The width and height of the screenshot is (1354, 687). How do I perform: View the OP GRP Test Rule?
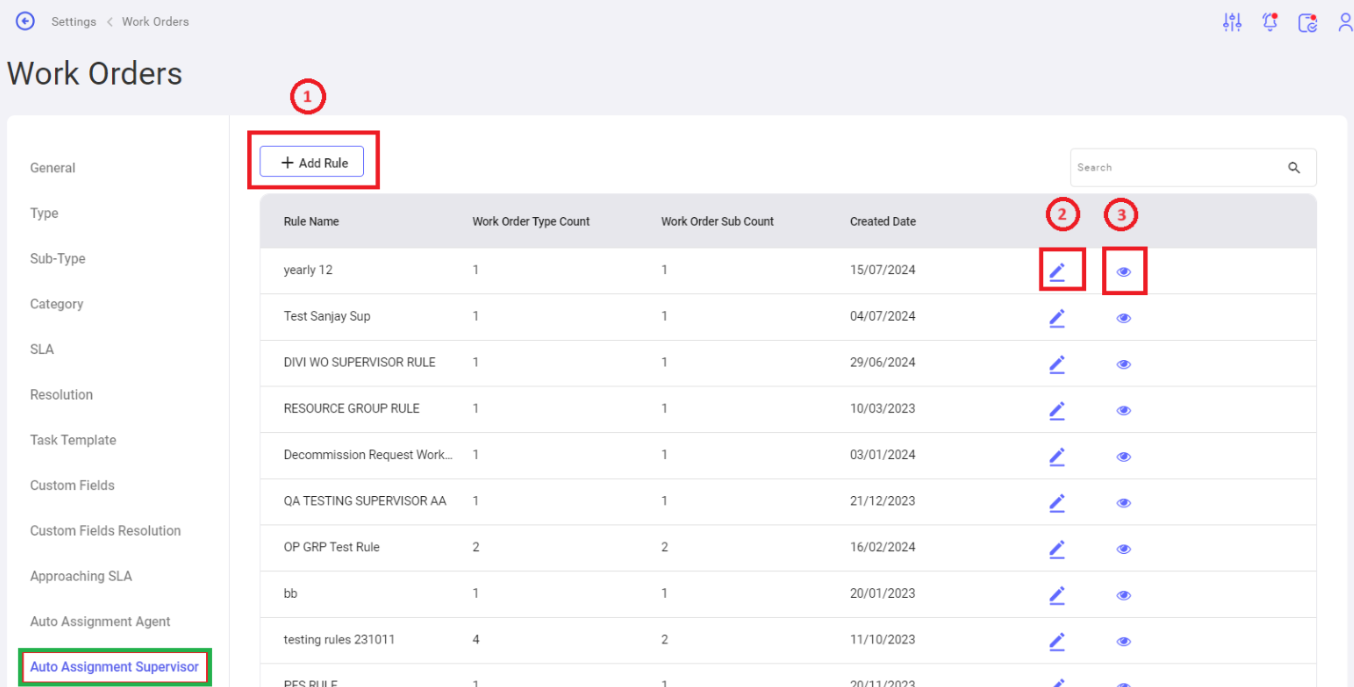click(1124, 549)
